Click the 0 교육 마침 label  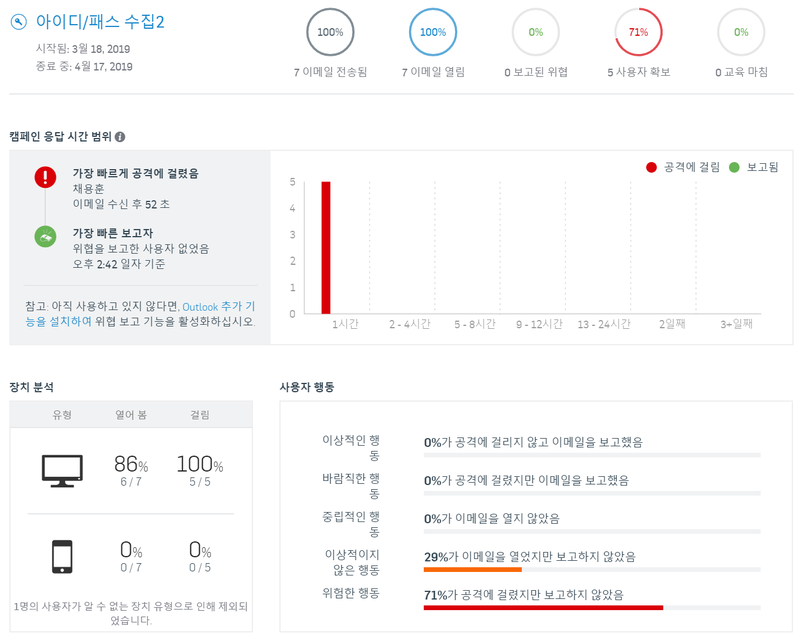[741, 72]
